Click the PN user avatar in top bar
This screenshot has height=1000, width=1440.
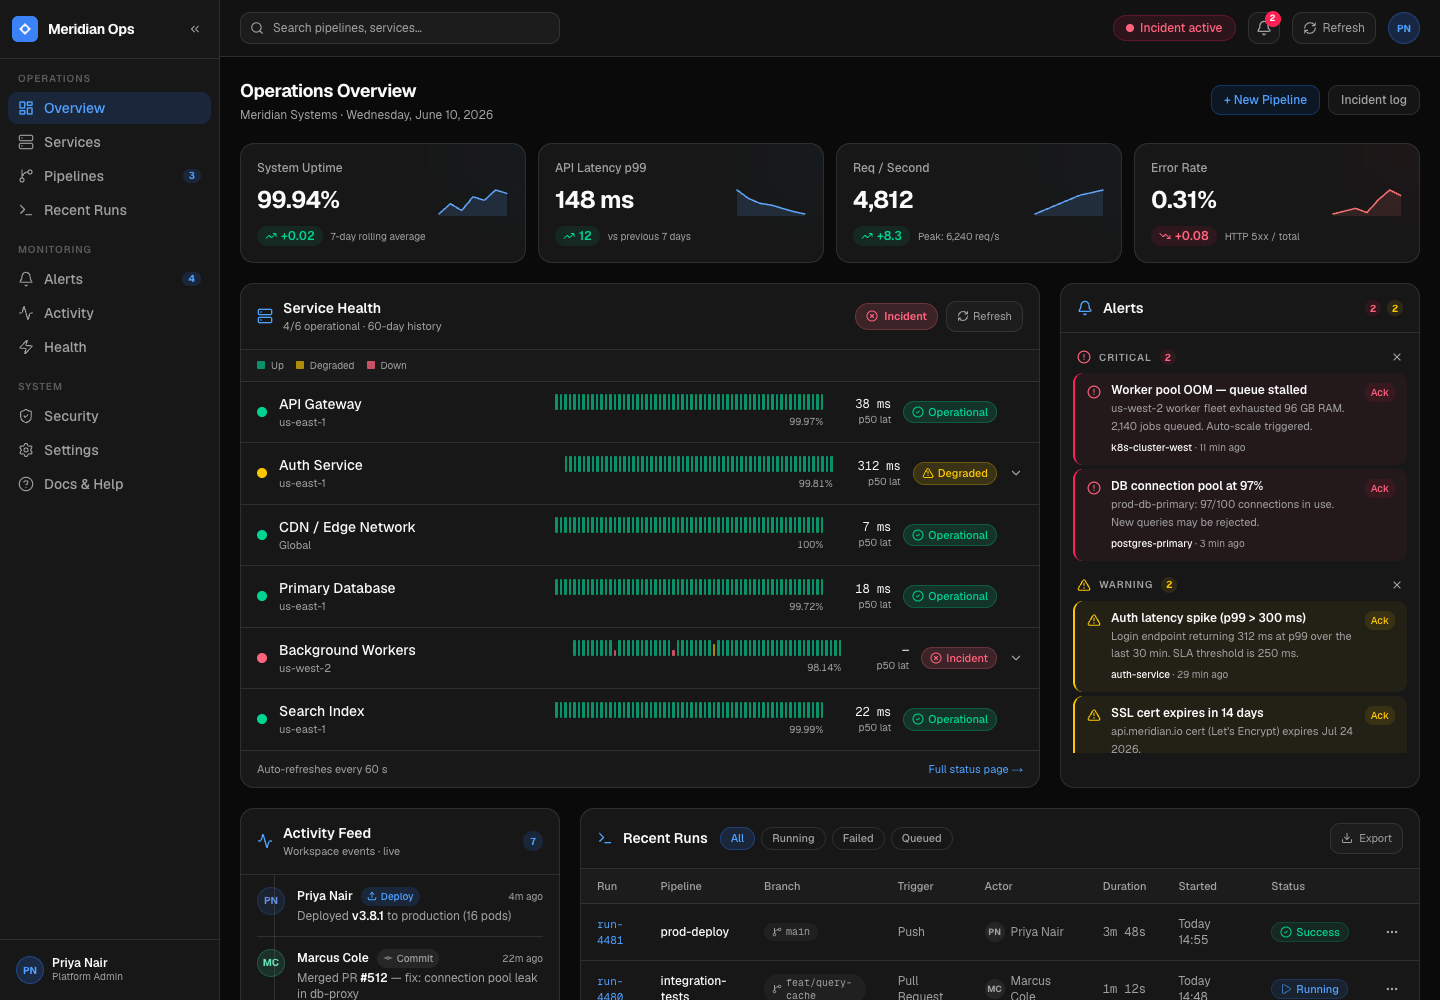[x=1404, y=28]
